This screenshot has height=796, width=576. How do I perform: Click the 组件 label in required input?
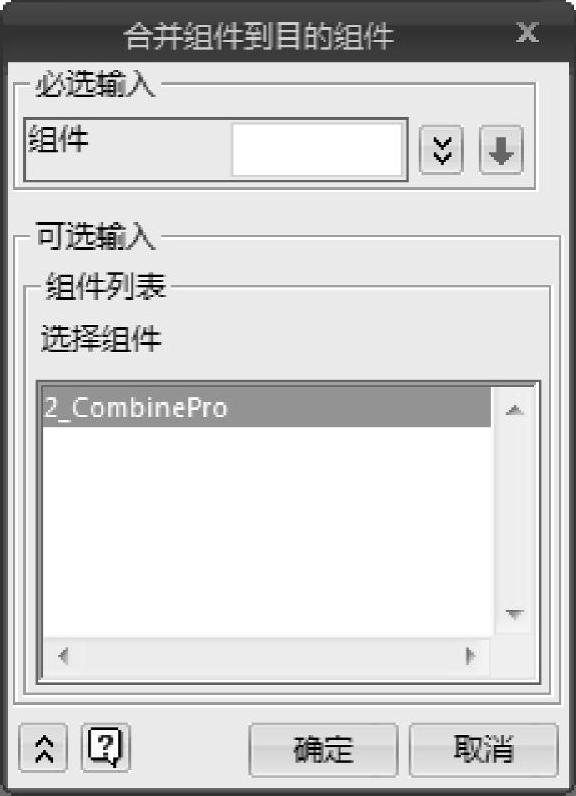[58, 139]
